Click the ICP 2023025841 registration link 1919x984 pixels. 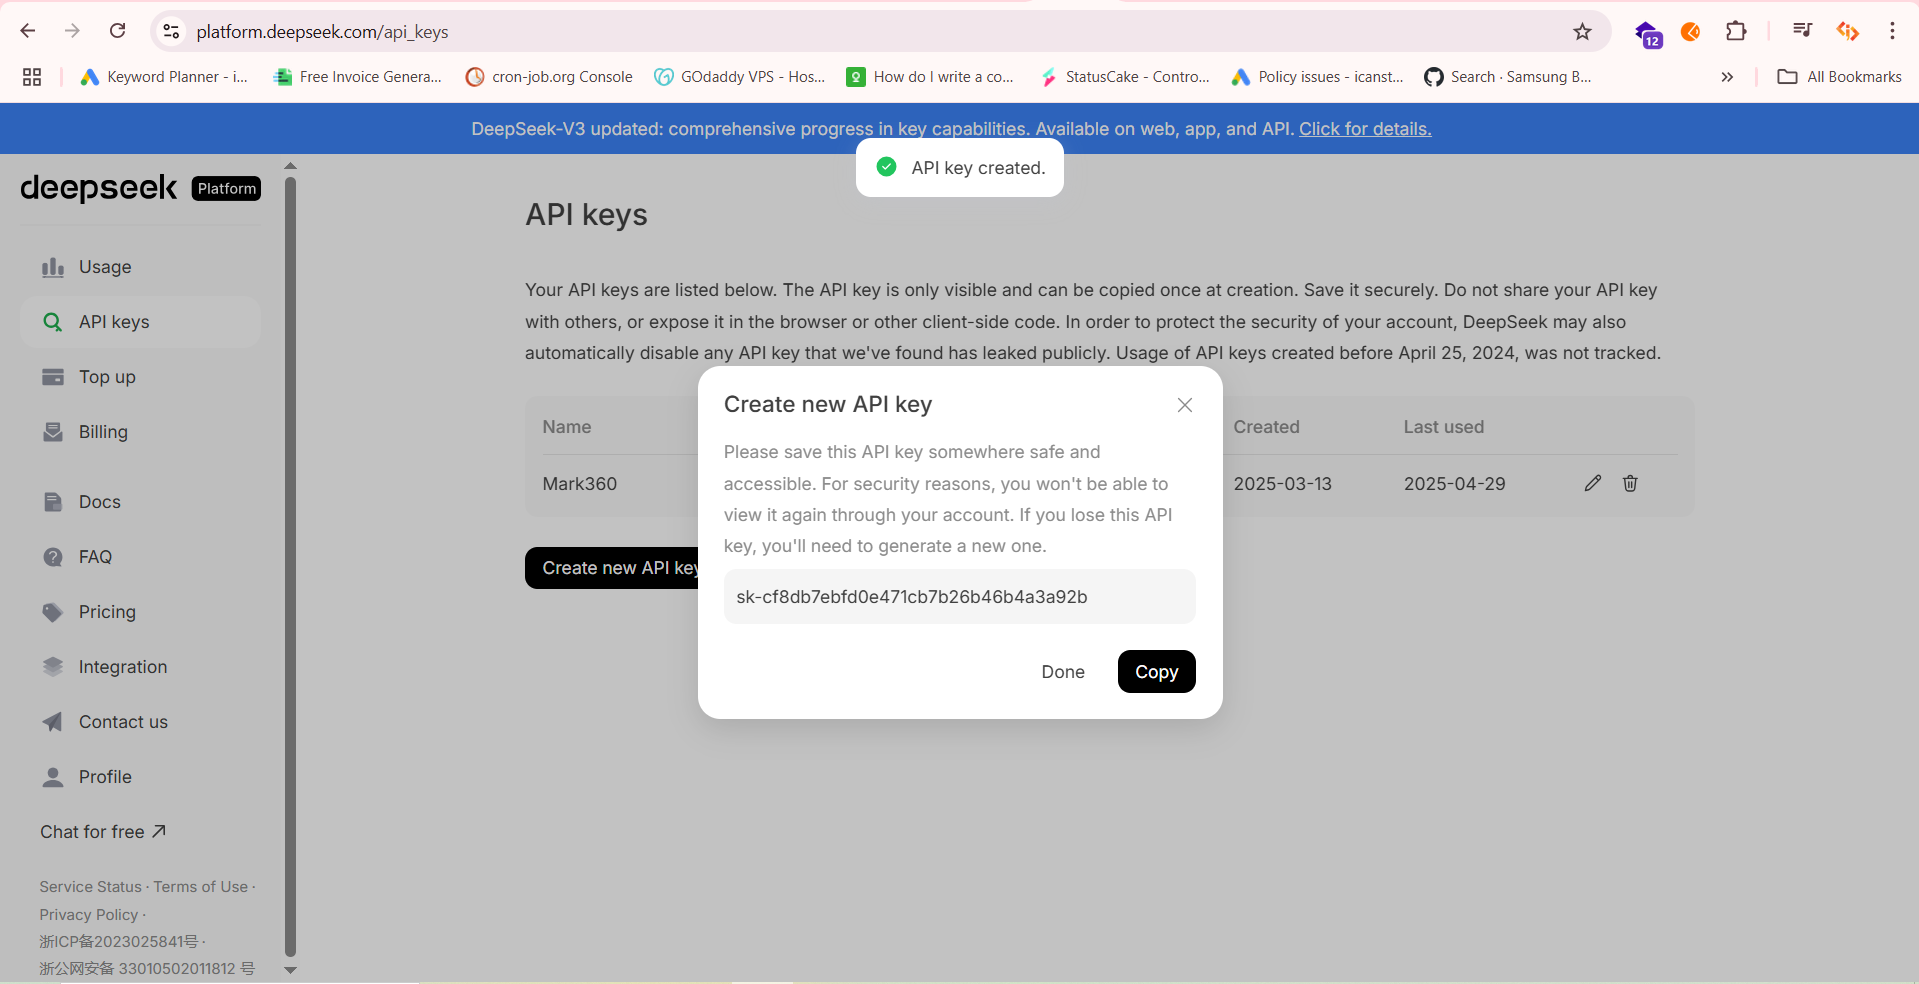[x=119, y=942]
